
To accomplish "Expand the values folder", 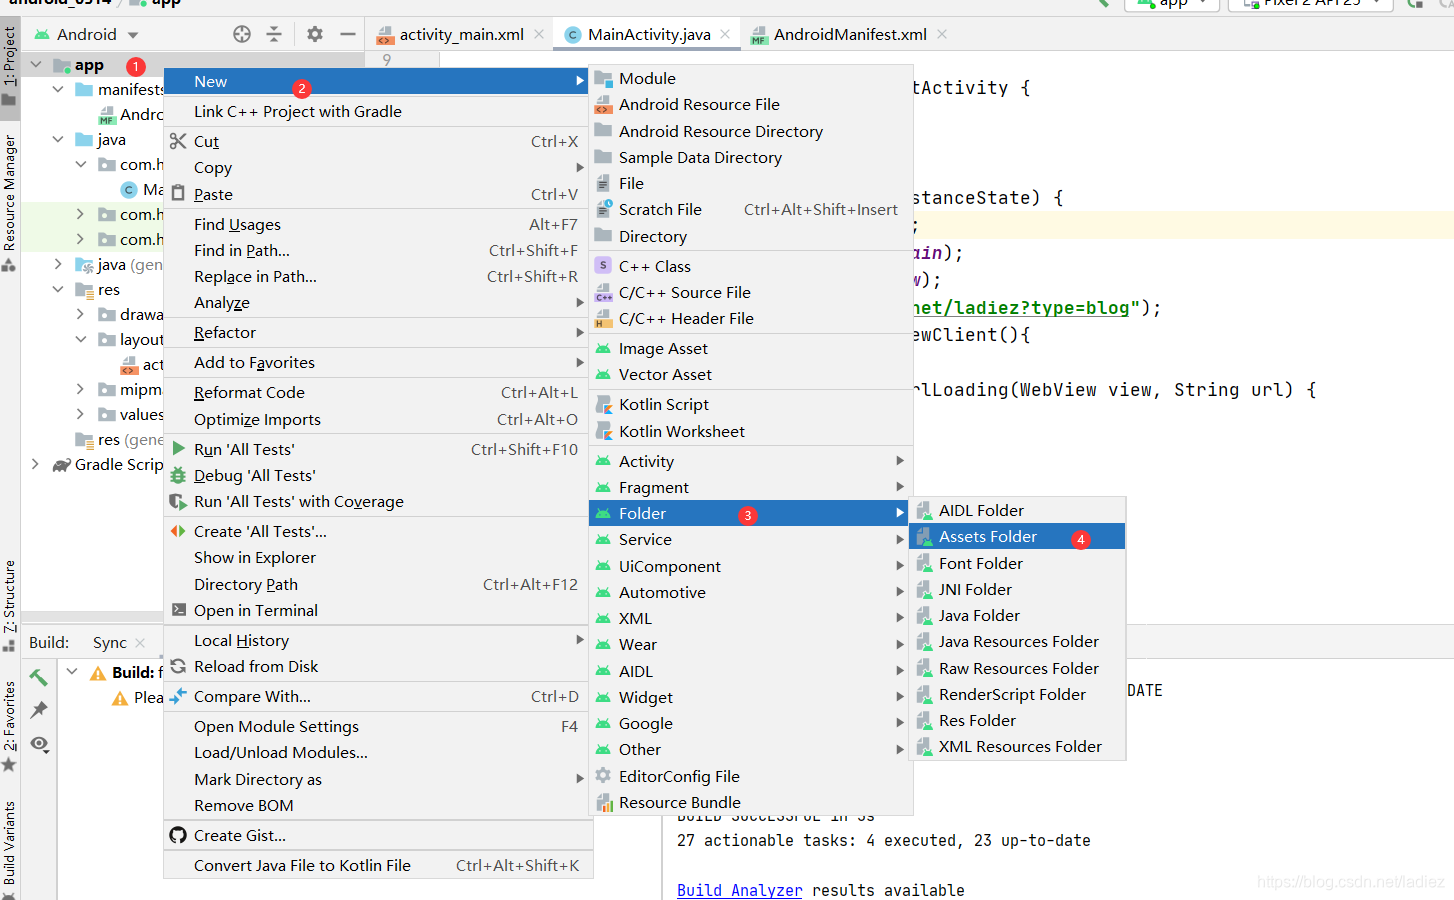I will pyautogui.click(x=80, y=414).
